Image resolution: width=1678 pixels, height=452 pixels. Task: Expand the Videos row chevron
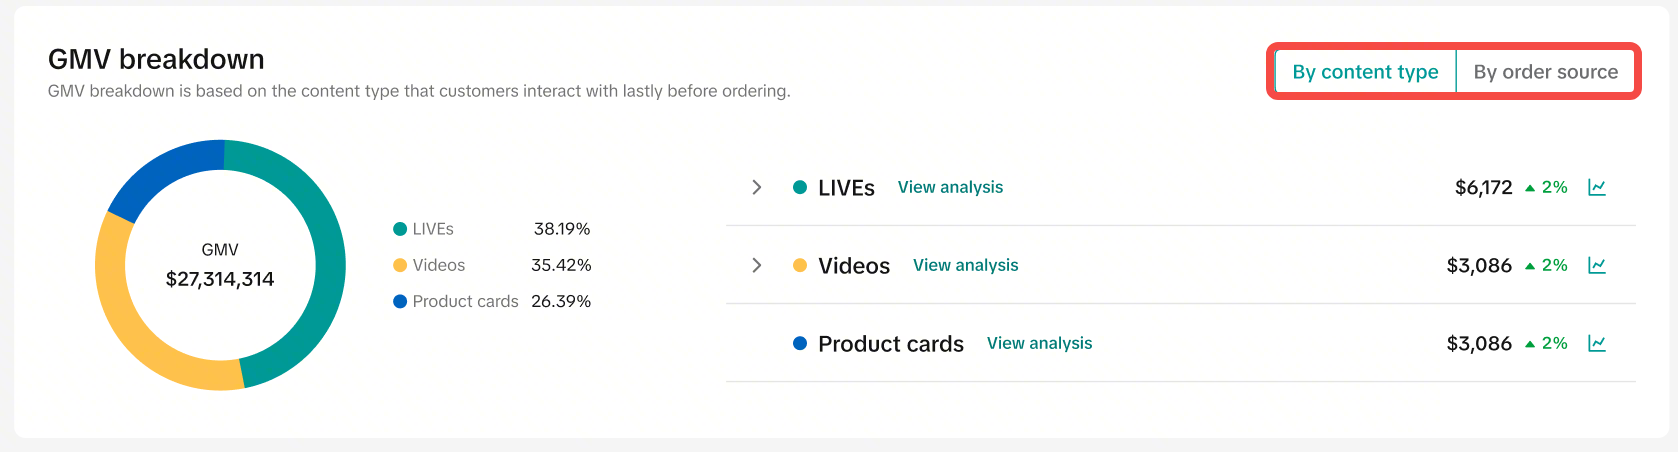pos(757,265)
